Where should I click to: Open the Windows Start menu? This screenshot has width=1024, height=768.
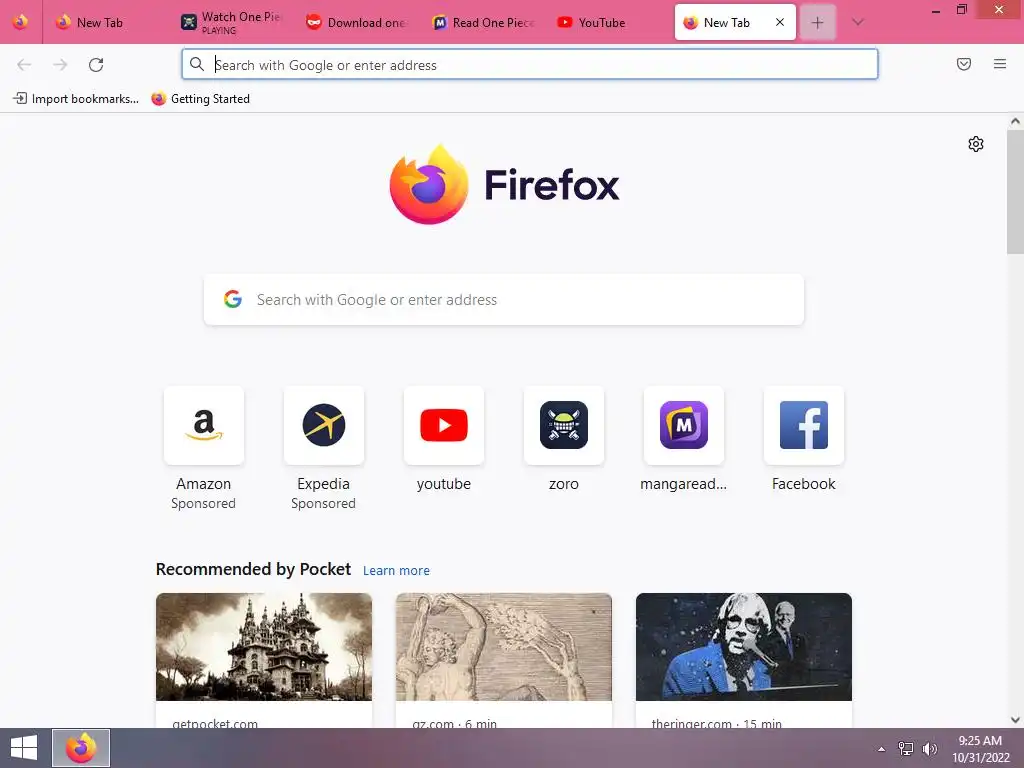[24, 748]
